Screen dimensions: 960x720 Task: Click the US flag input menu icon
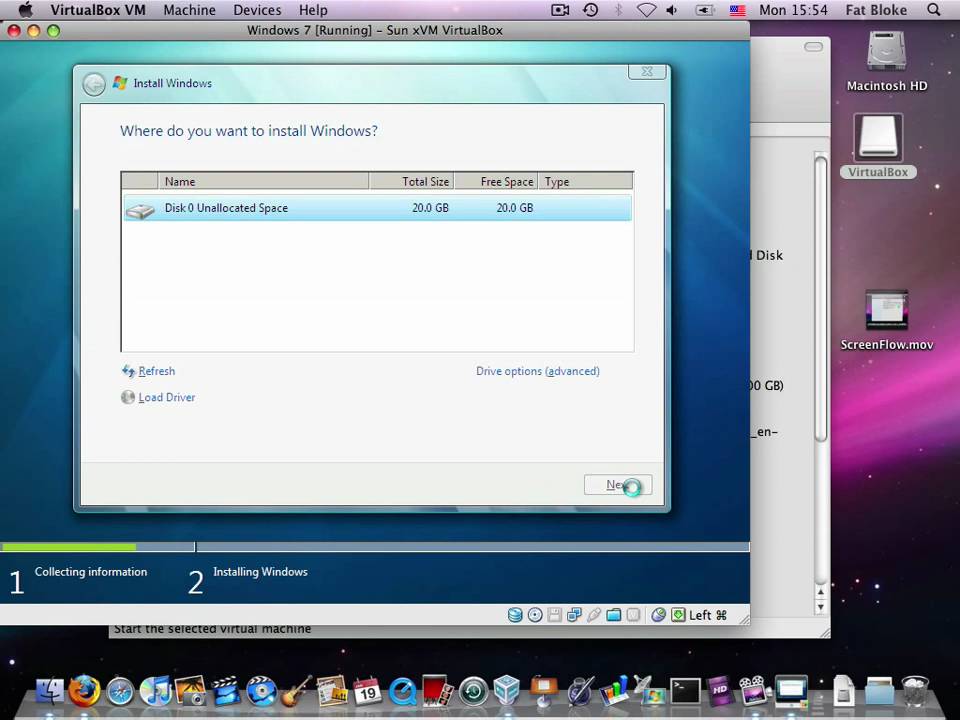[737, 10]
